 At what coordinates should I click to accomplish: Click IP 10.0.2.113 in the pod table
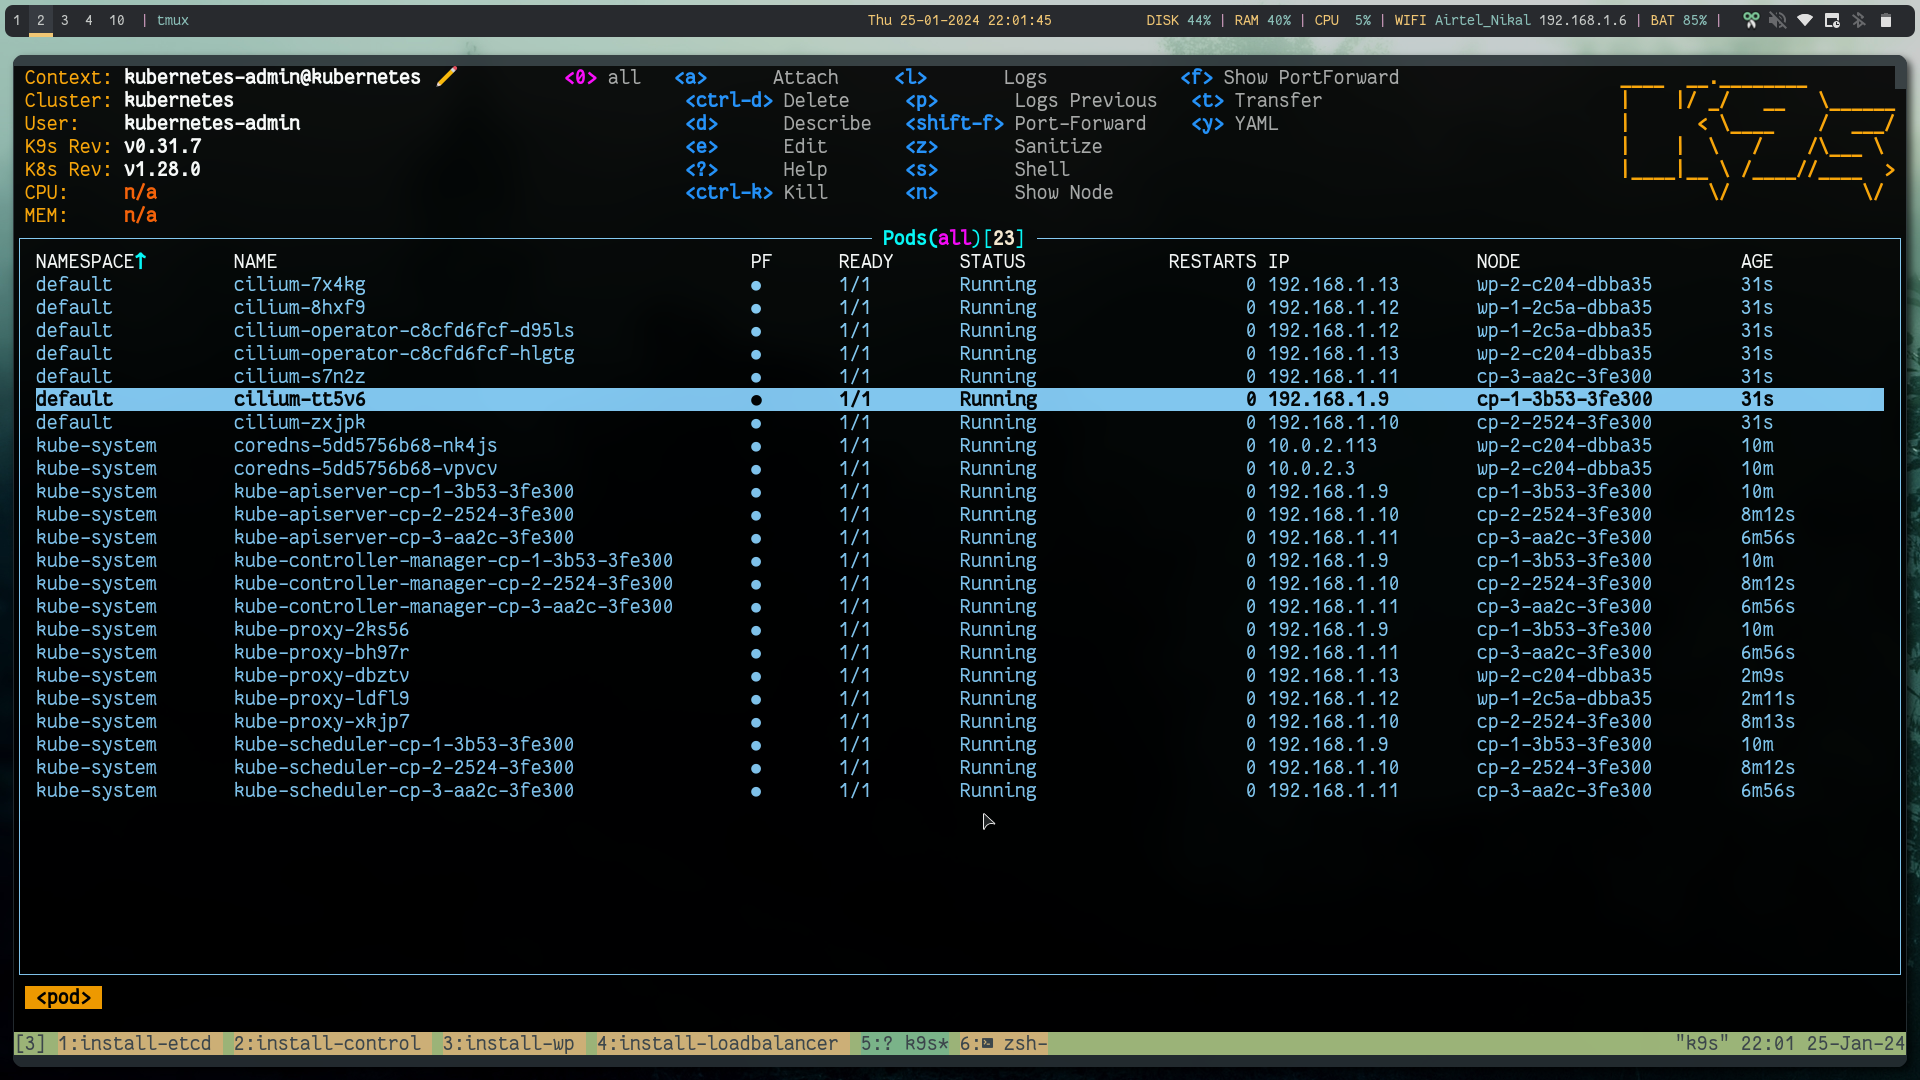coord(1323,445)
